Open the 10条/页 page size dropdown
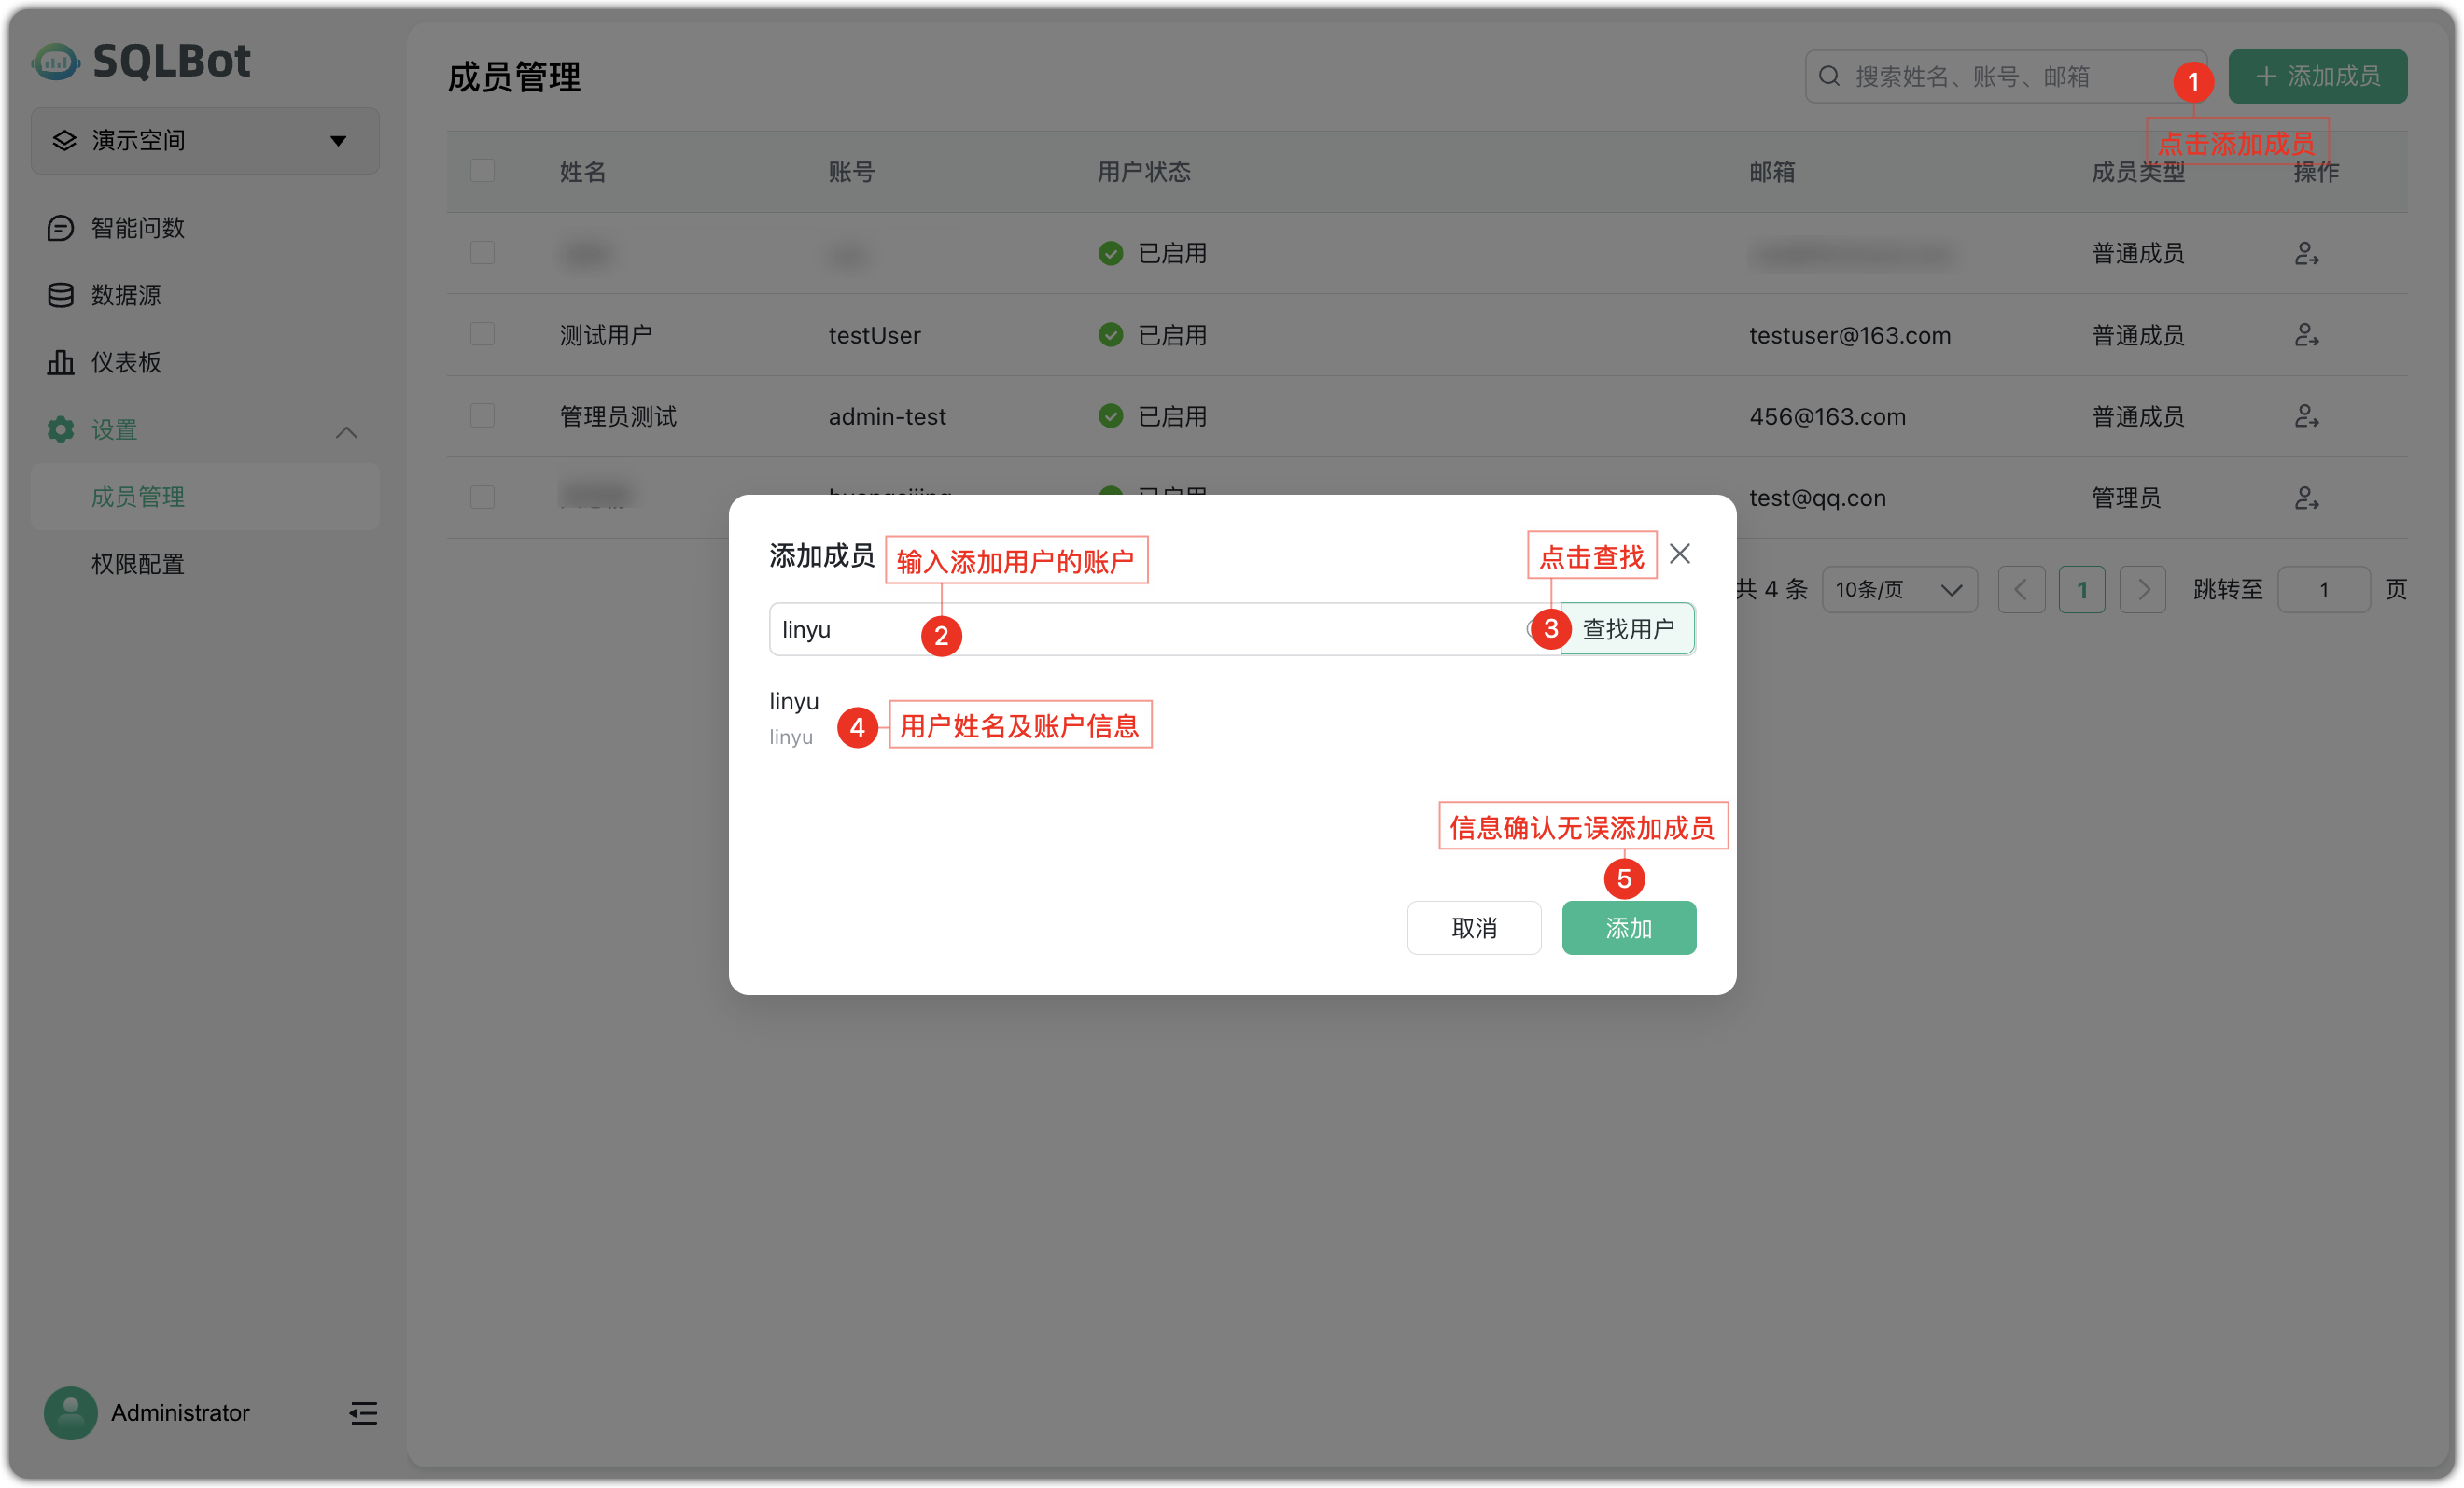Image resolution: width=2464 pixels, height=1488 pixels. pos(1898,589)
